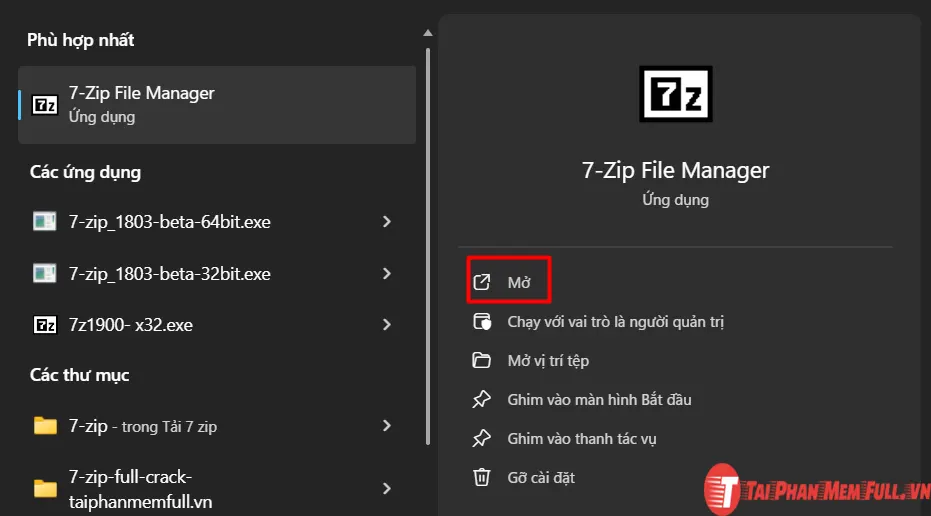Click the 7z icon next to 7z1900- x32.exe
This screenshot has width=931, height=516.
[x=45, y=325]
